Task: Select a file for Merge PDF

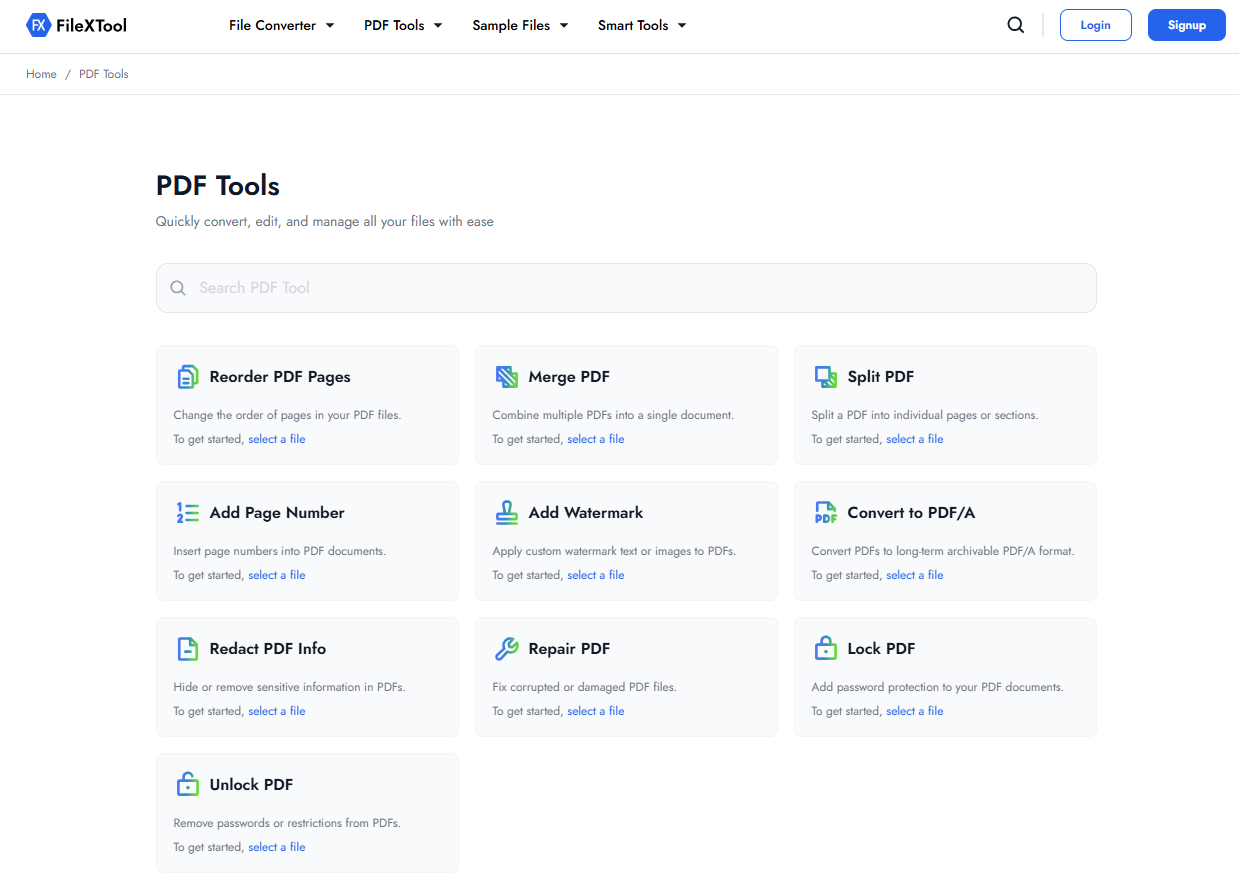Action: [595, 438]
